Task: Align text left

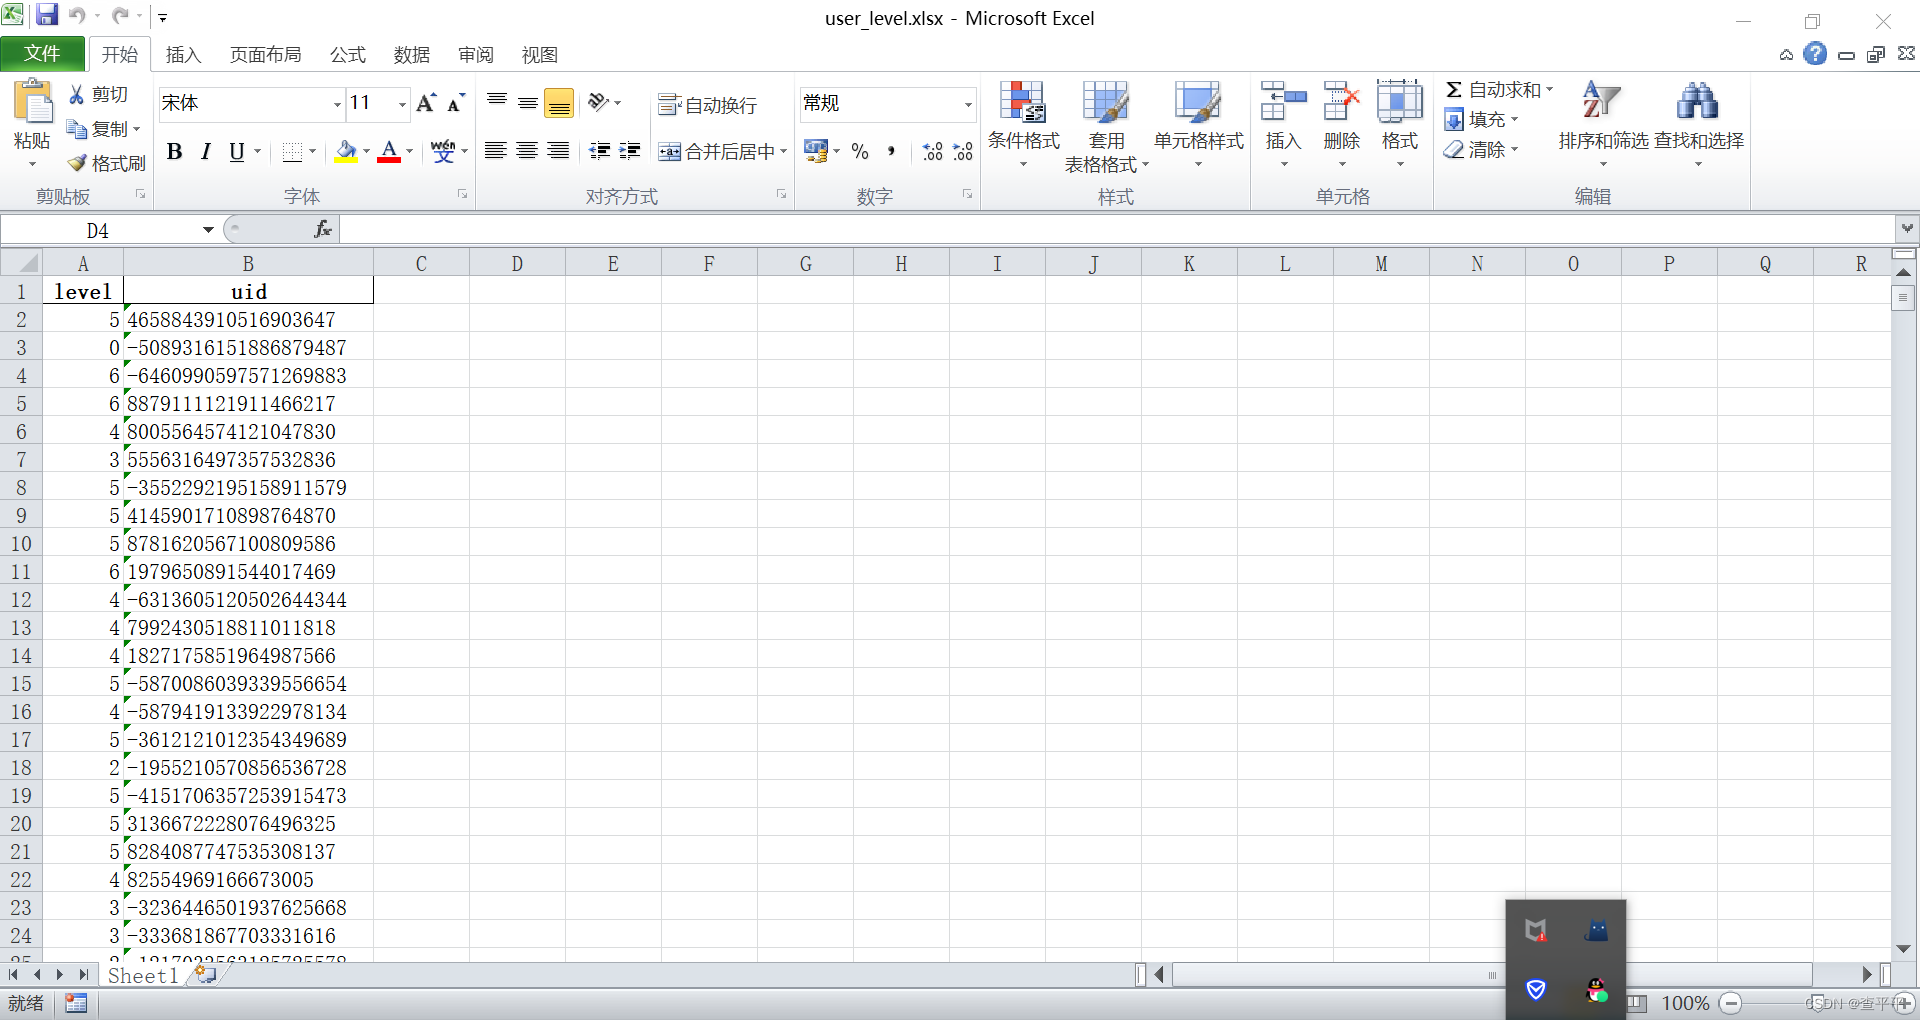Action: click(x=495, y=151)
